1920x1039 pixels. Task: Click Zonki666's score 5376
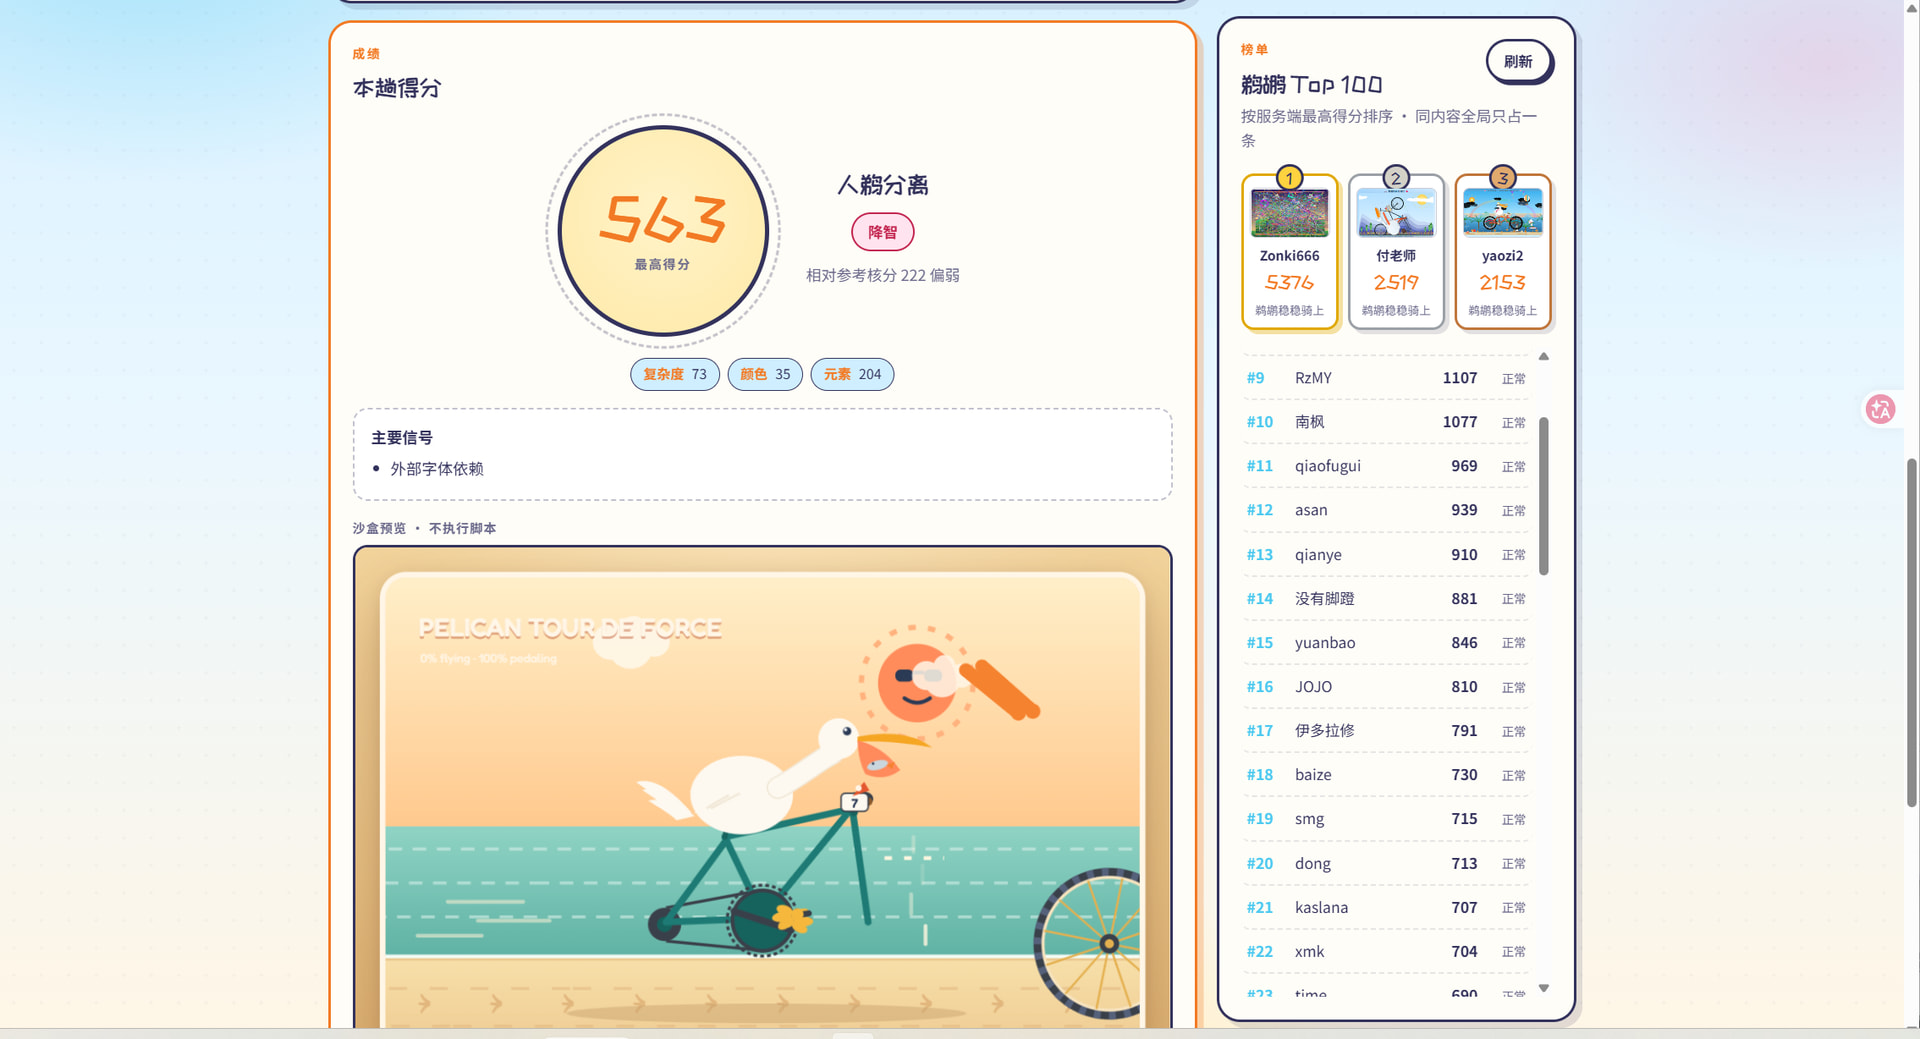[1289, 283]
